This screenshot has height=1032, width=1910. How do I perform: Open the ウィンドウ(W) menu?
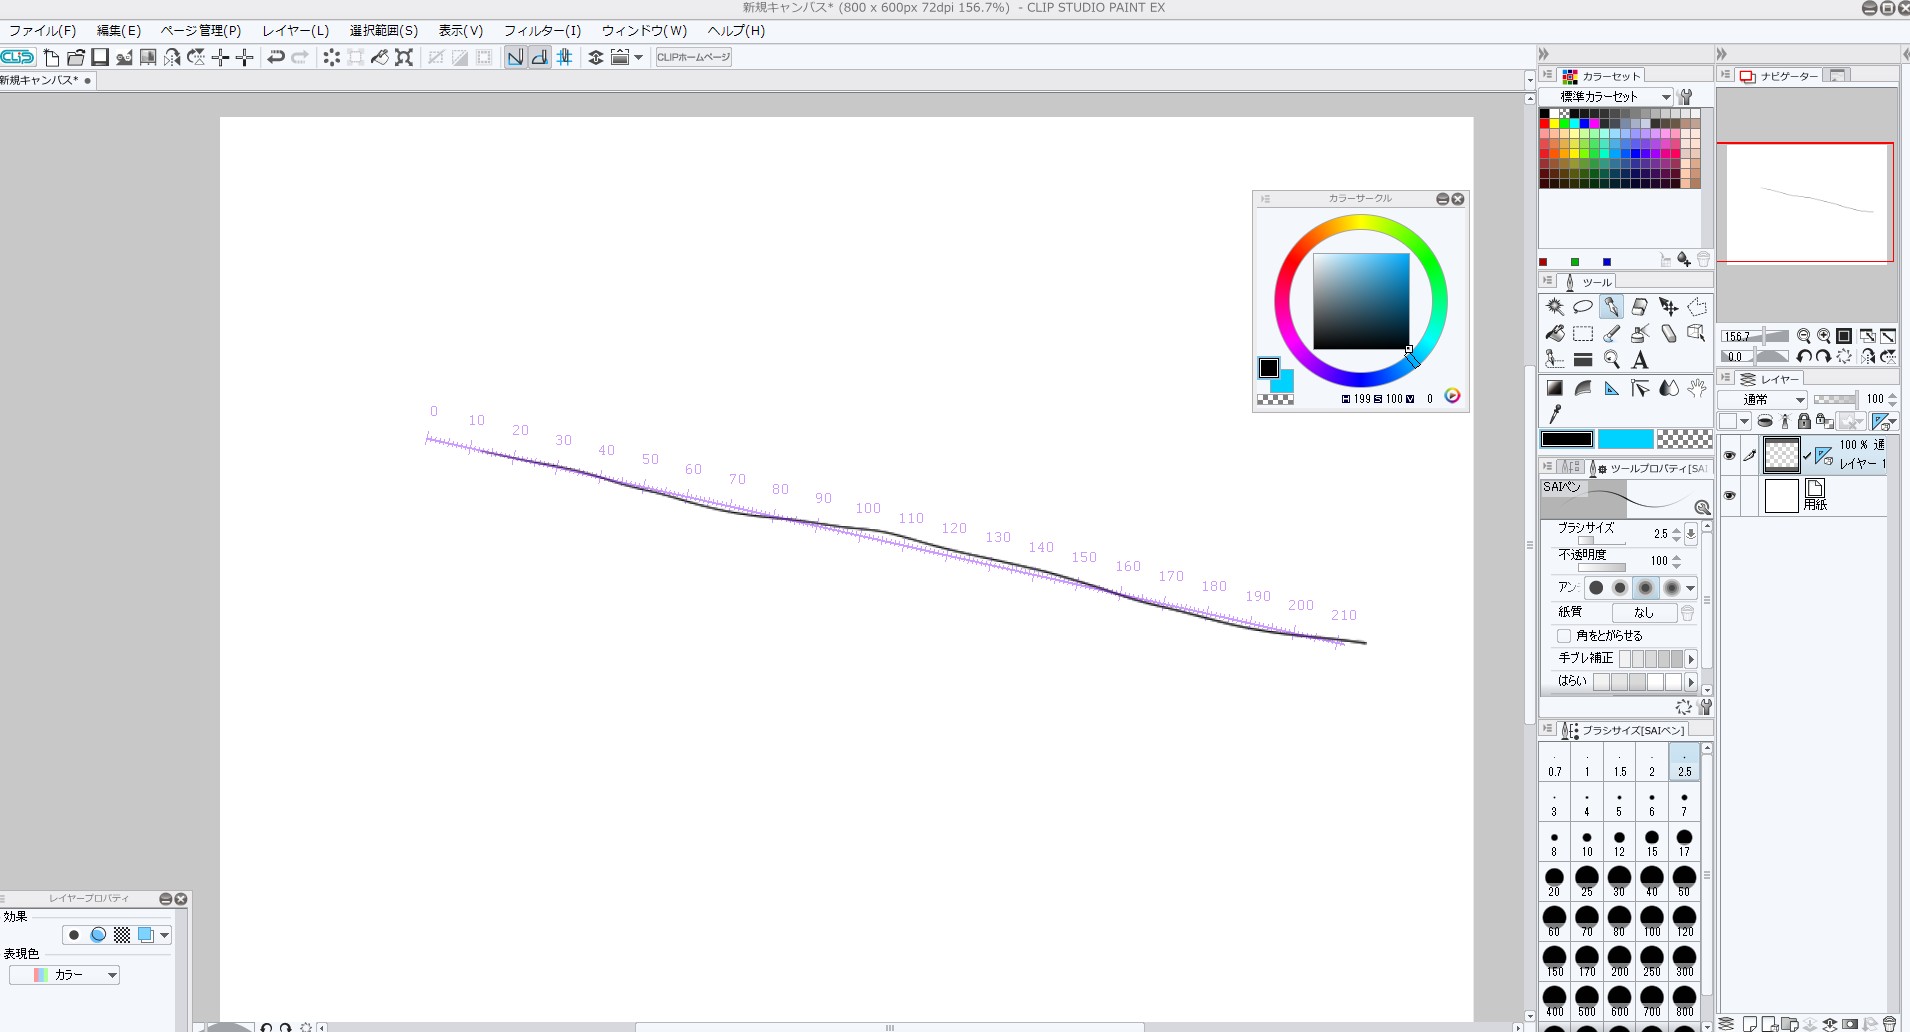(x=644, y=30)
